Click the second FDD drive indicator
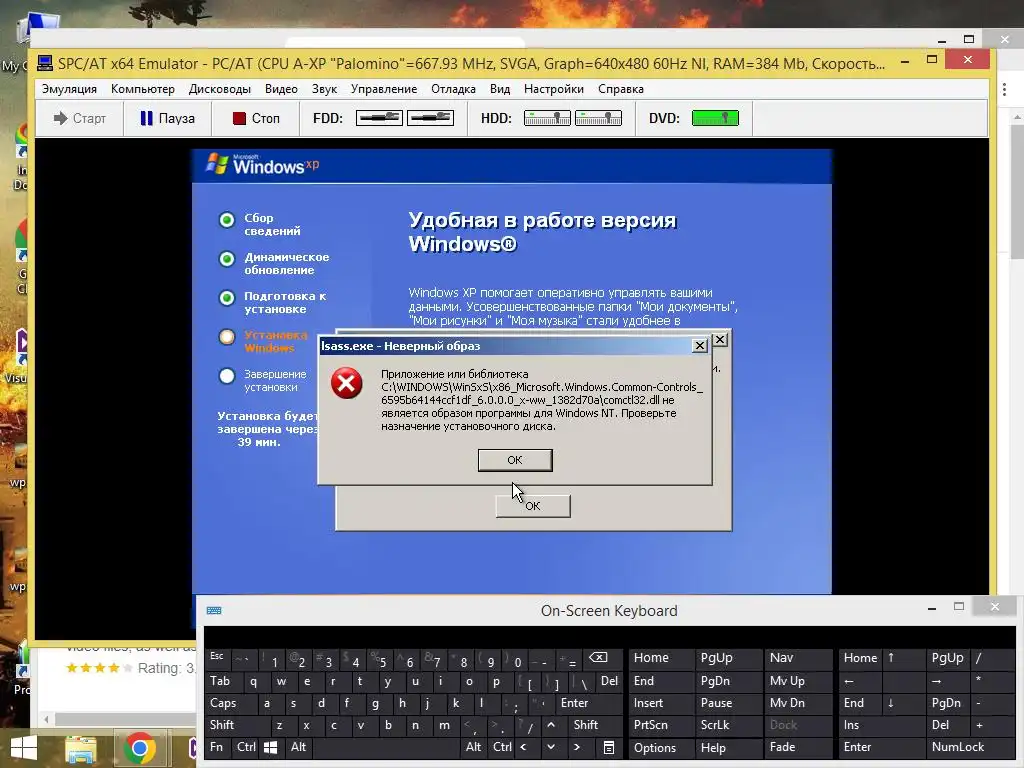 (x=430, y=118)
